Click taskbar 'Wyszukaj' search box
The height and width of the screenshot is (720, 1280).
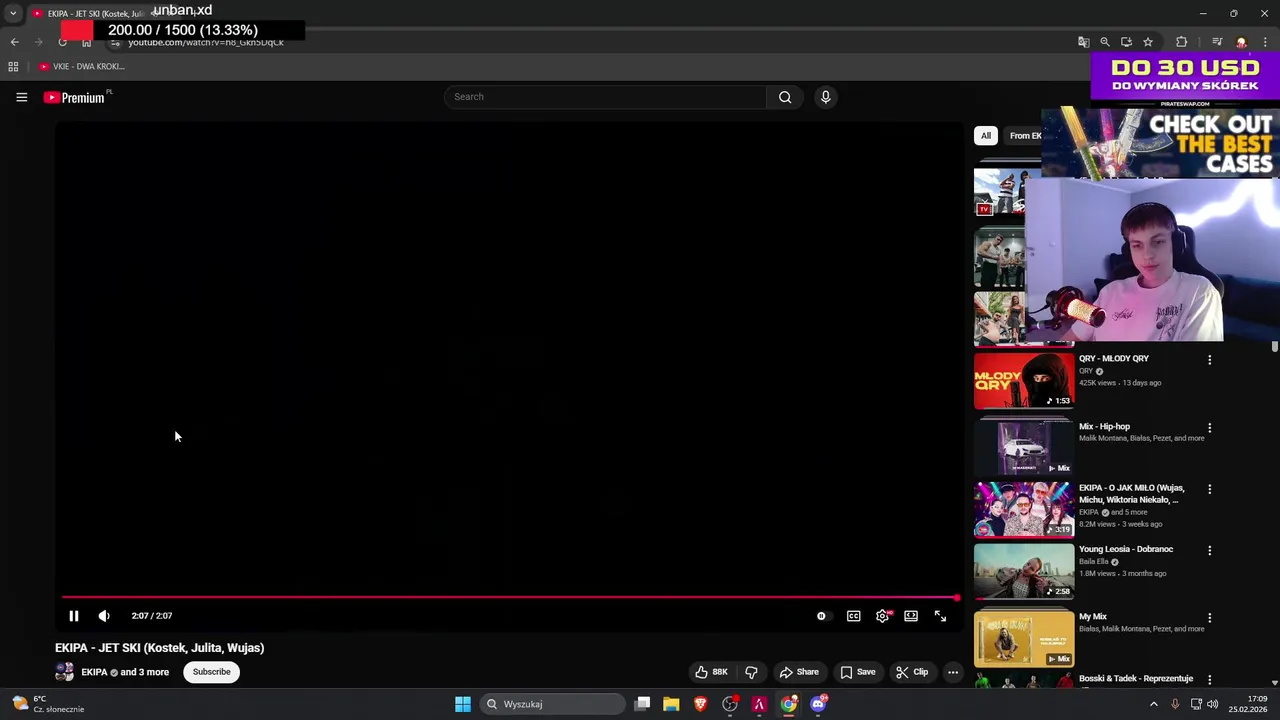tap(553, 704)
